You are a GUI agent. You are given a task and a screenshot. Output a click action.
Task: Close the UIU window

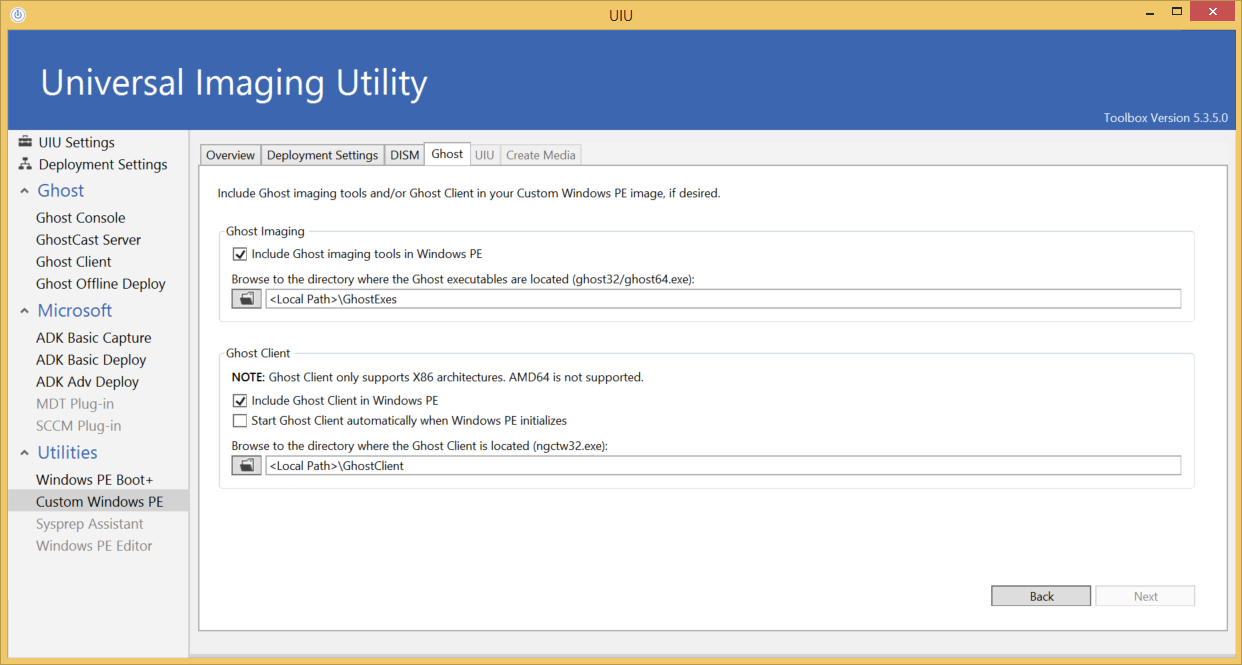[1213, 12]
